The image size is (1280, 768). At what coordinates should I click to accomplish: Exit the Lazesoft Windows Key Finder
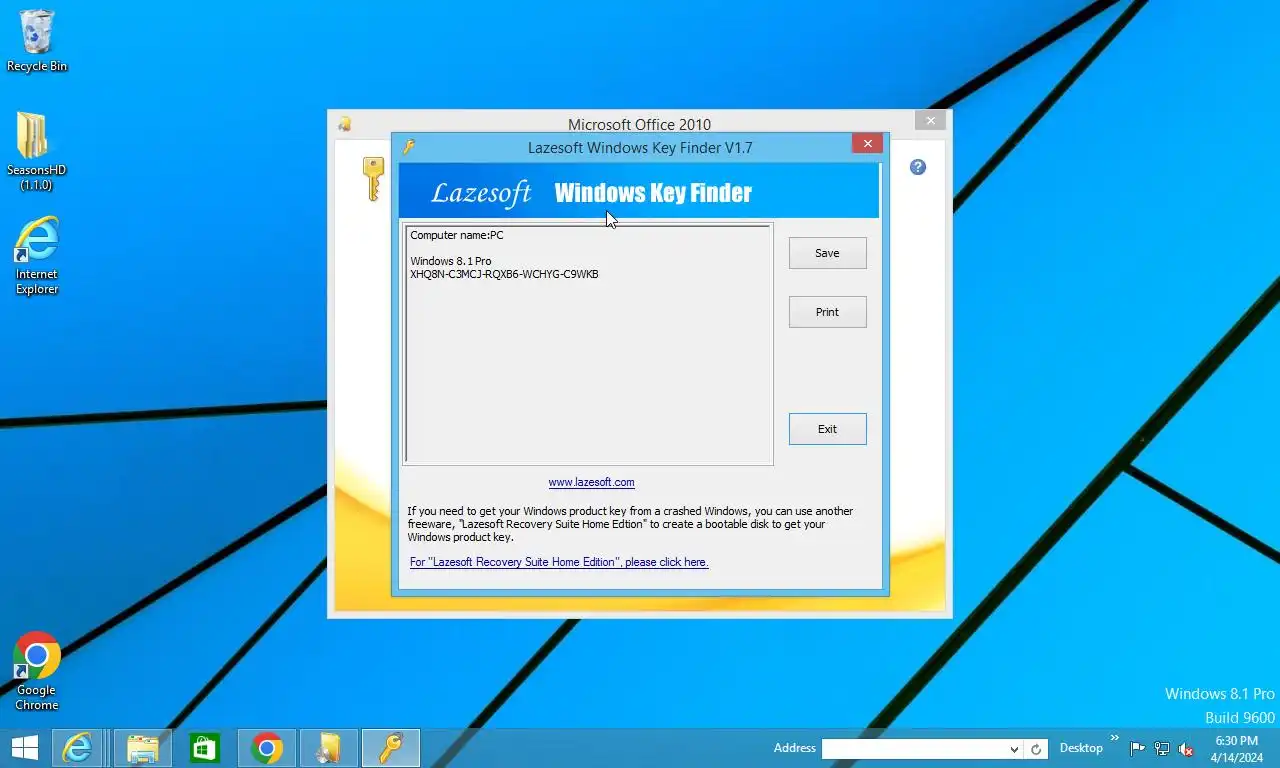click(827, 429)
